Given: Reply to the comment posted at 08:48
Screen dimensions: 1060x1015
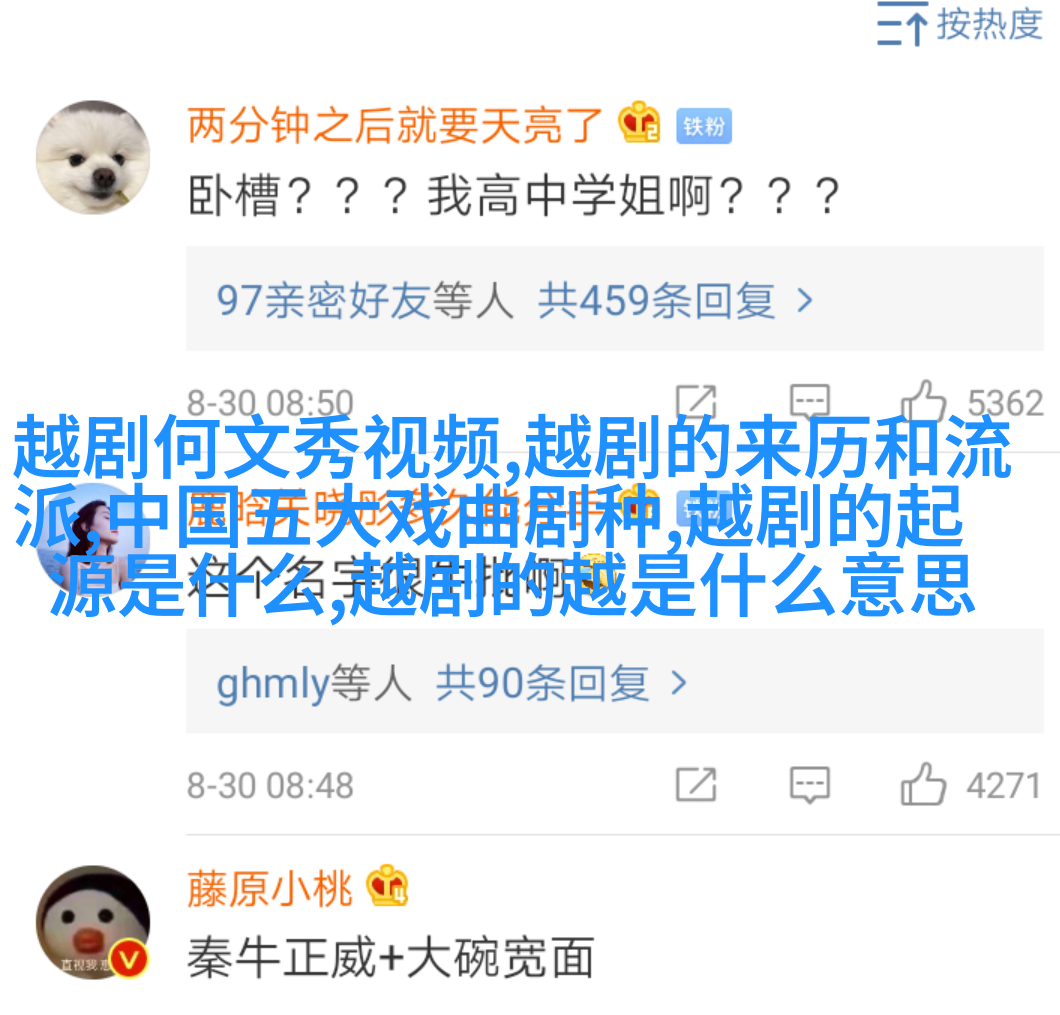Looking at the screenshot, I should (809, 785).
